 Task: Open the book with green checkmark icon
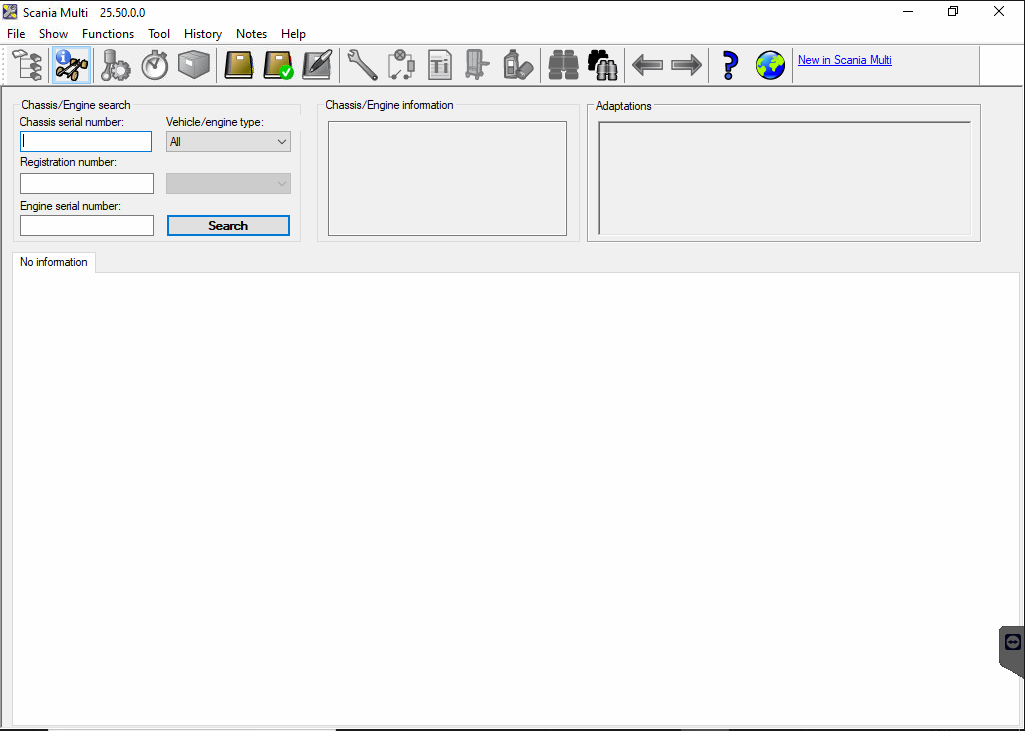pos(278,66)
